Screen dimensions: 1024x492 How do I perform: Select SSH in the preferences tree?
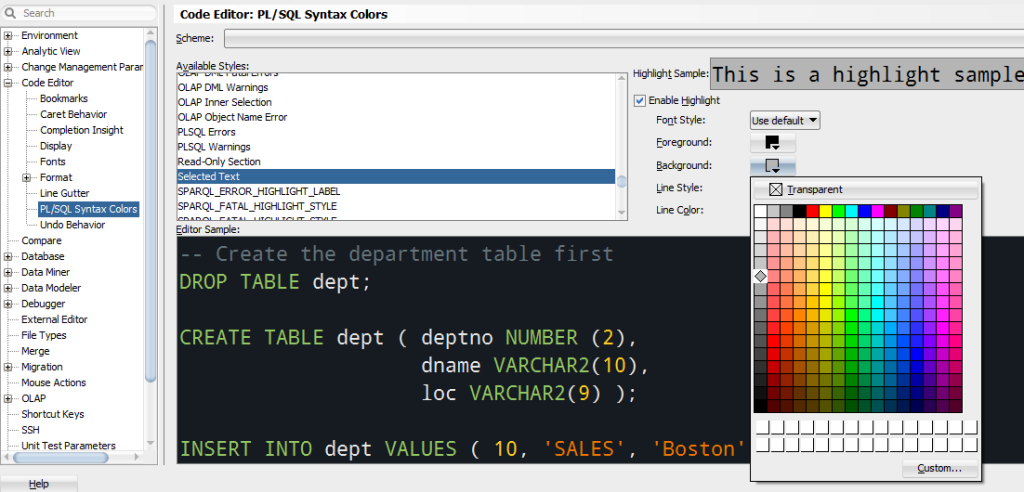tap(30, 430)
